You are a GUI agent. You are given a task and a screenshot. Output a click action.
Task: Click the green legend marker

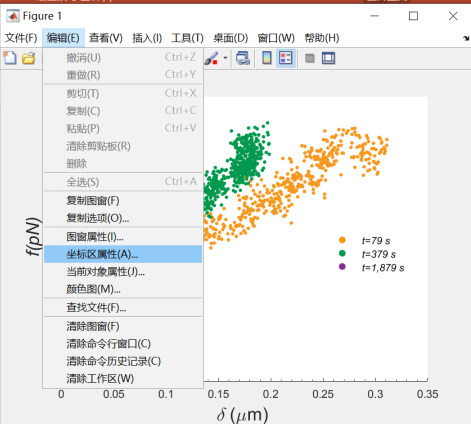coord(342,253)
